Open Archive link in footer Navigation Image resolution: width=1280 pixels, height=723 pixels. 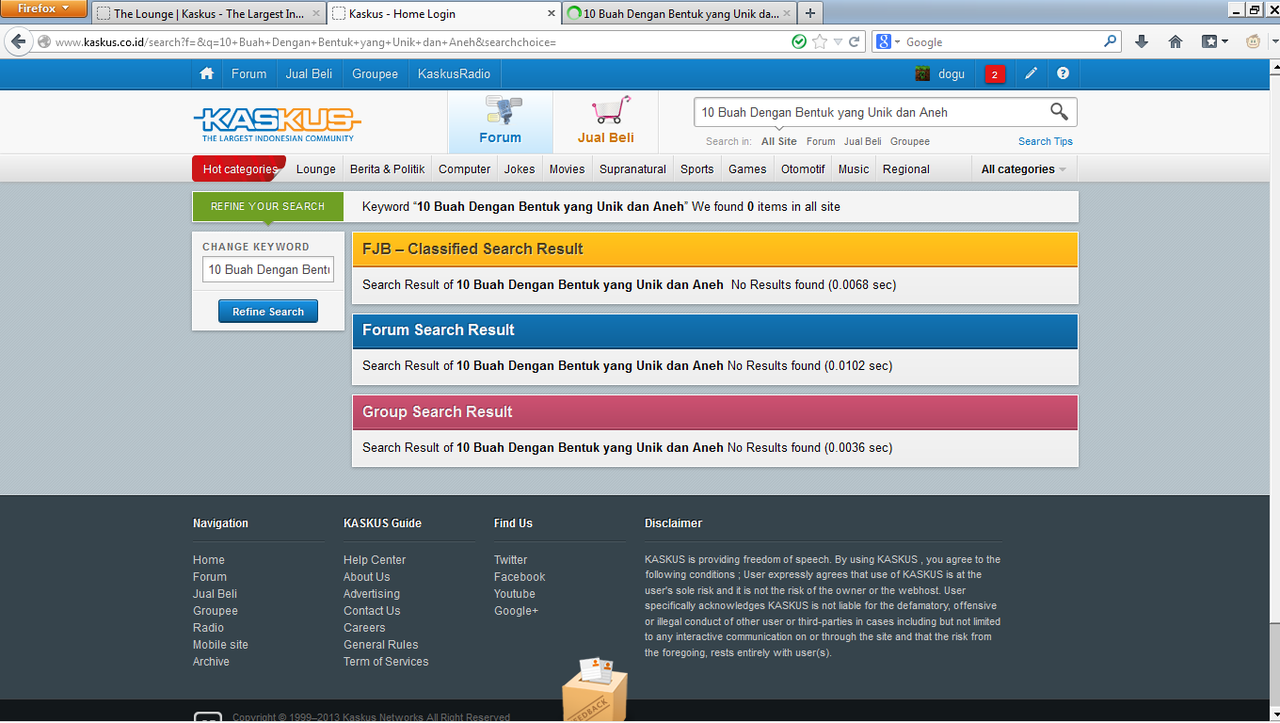[x=211, y=662]
